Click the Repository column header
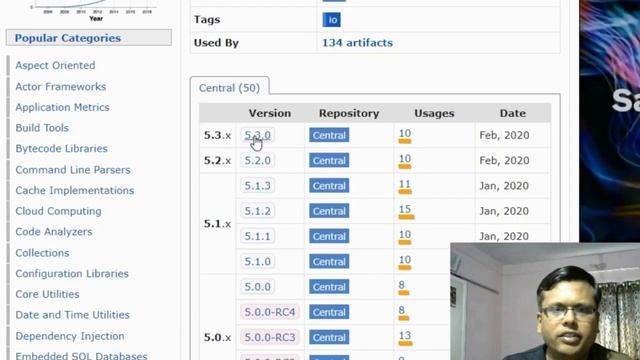The width and height of the screenshot is (640, 360). [x=349, y=113]
